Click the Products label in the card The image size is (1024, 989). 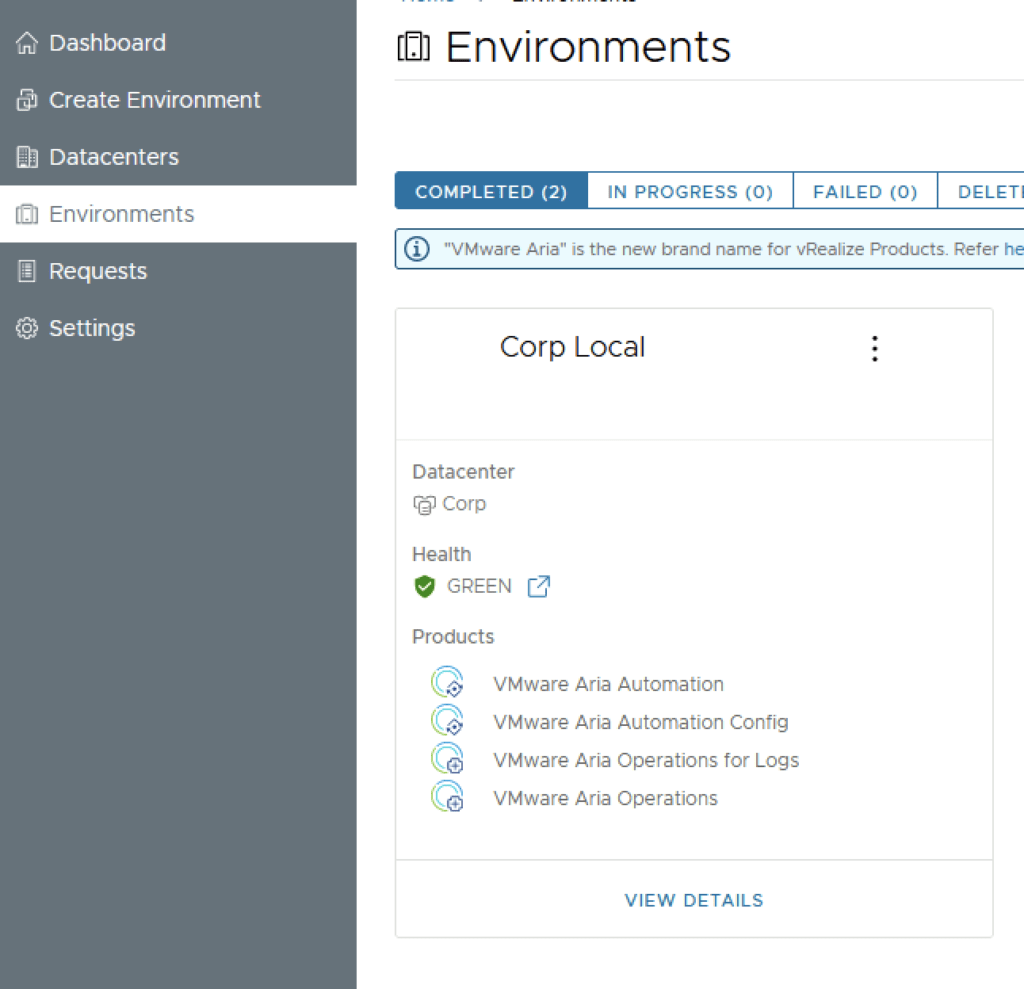[x=453, y=636]
